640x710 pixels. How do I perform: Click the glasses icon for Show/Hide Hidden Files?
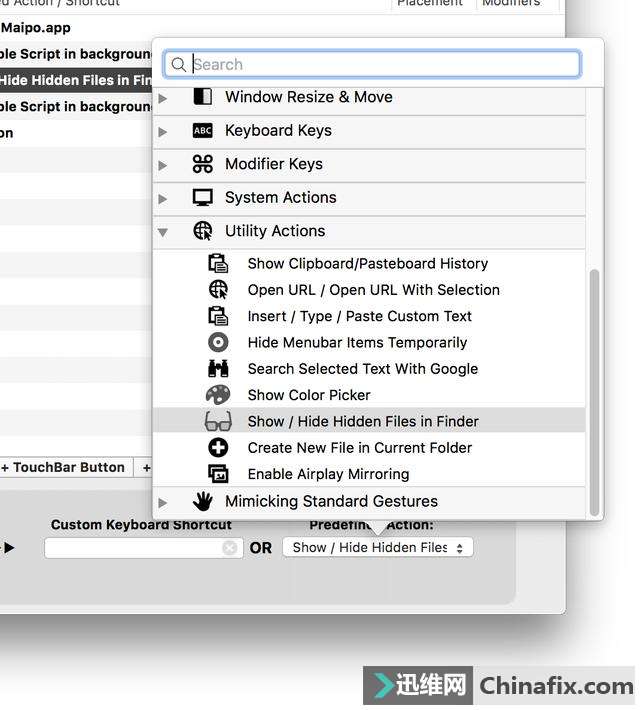tap(218, 421)
